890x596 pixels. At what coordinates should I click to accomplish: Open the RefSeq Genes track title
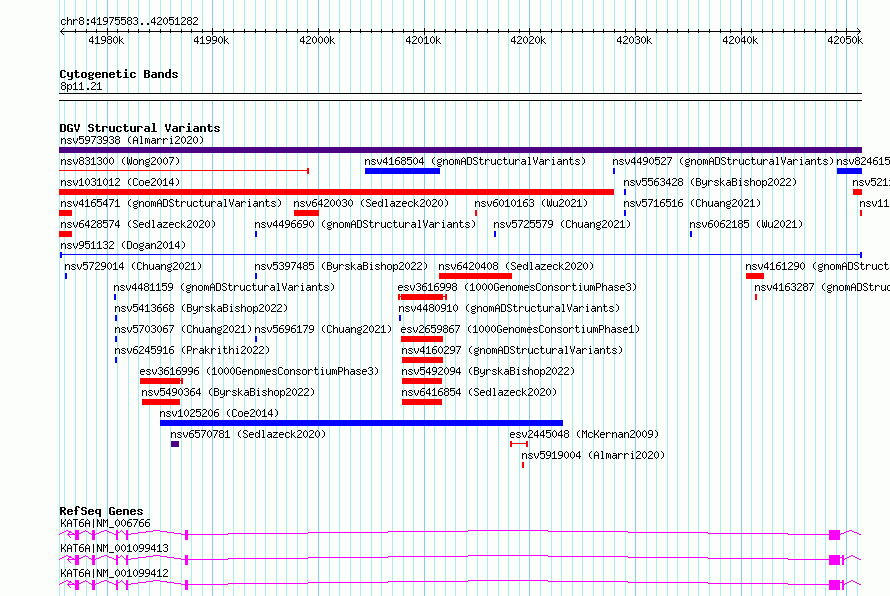coord(101,511)
